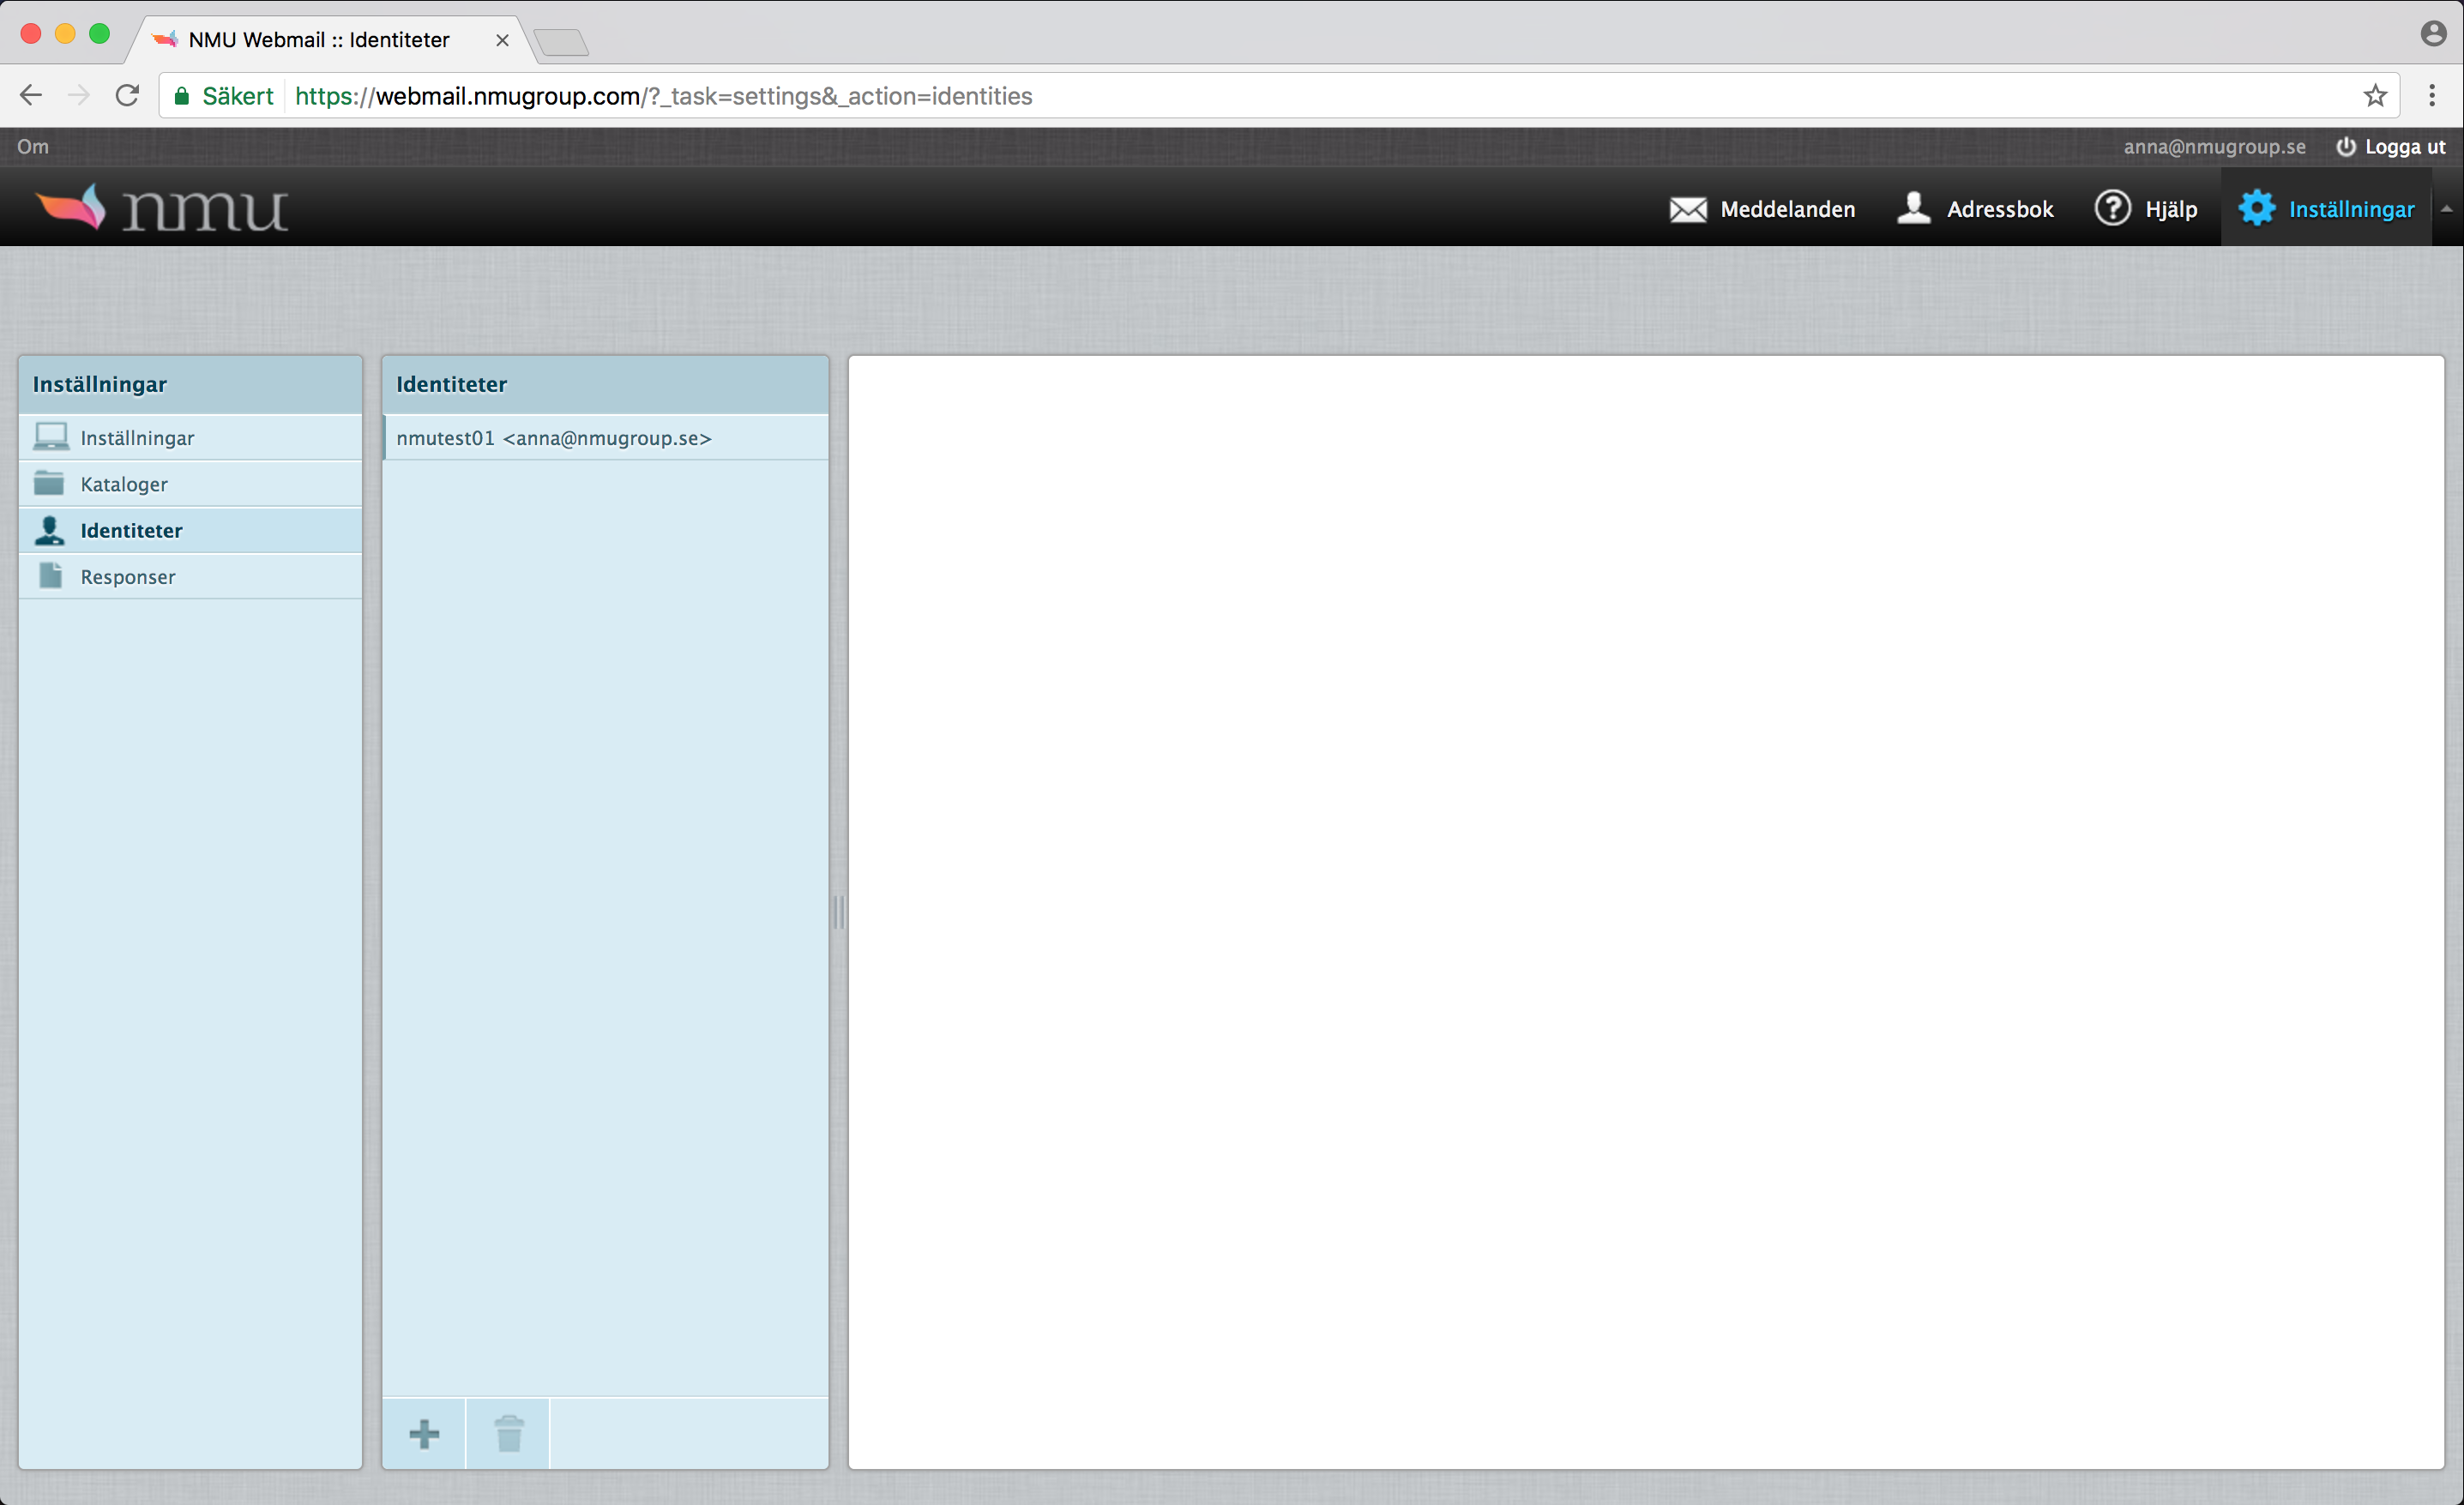Open the Chrome profile icon
The width and height of the screenshot is (2464, 1505).
click(2433, 34)
